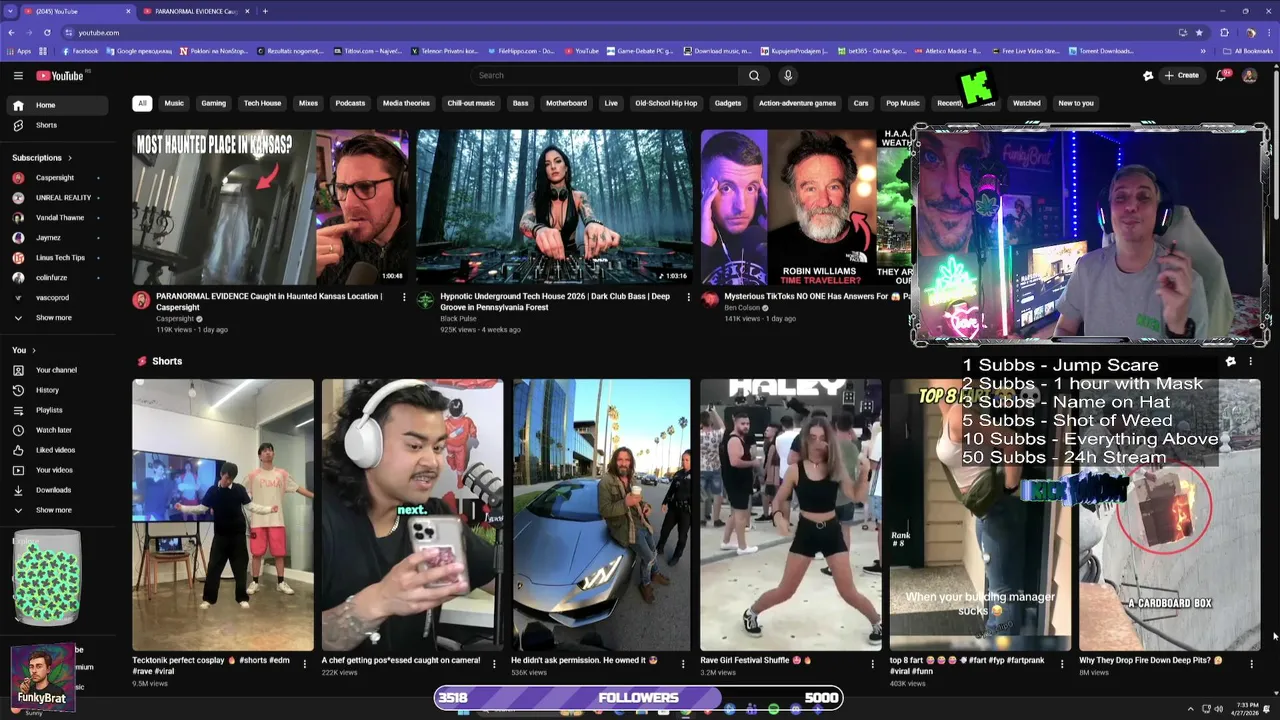Open the Lamborghini short thumbnail
This screenshot has height=720, width=1280.
point(601,515)
